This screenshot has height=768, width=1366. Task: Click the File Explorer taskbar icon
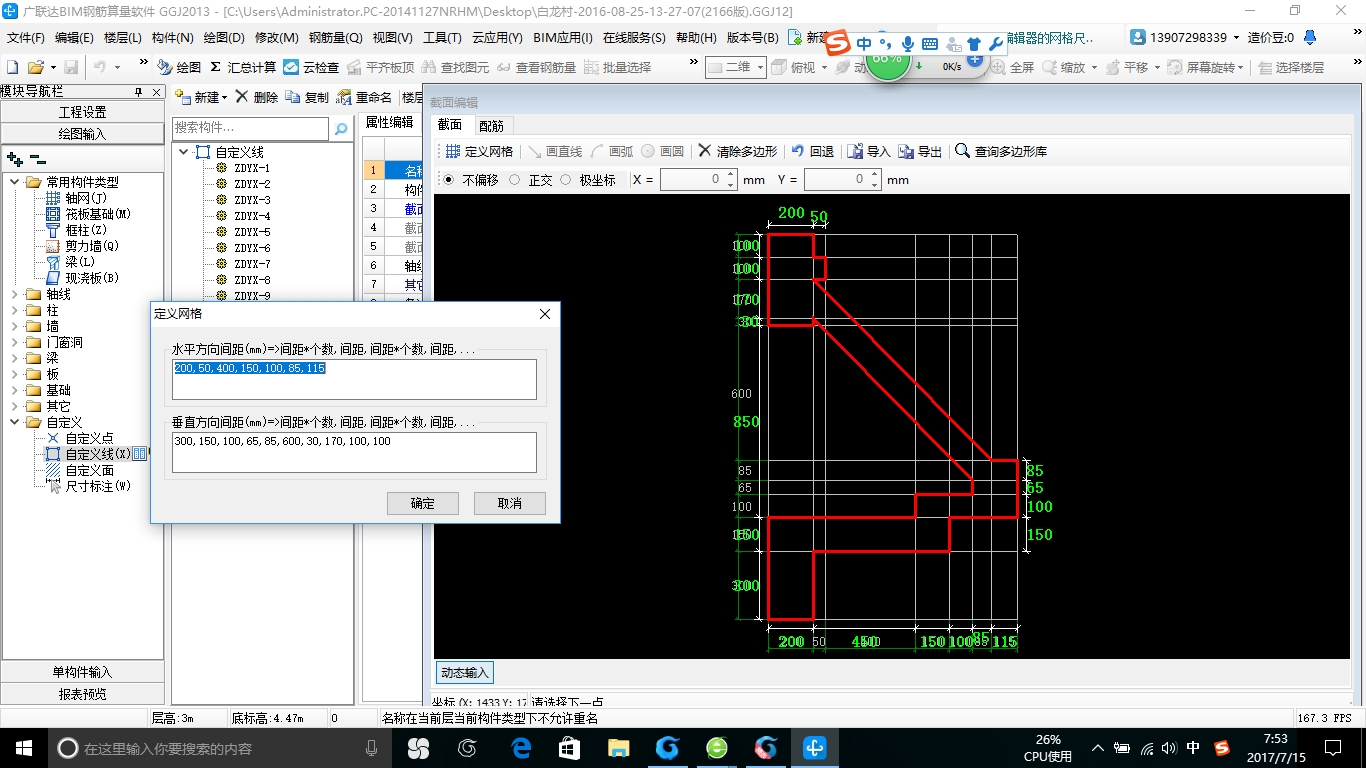(618, 747)
